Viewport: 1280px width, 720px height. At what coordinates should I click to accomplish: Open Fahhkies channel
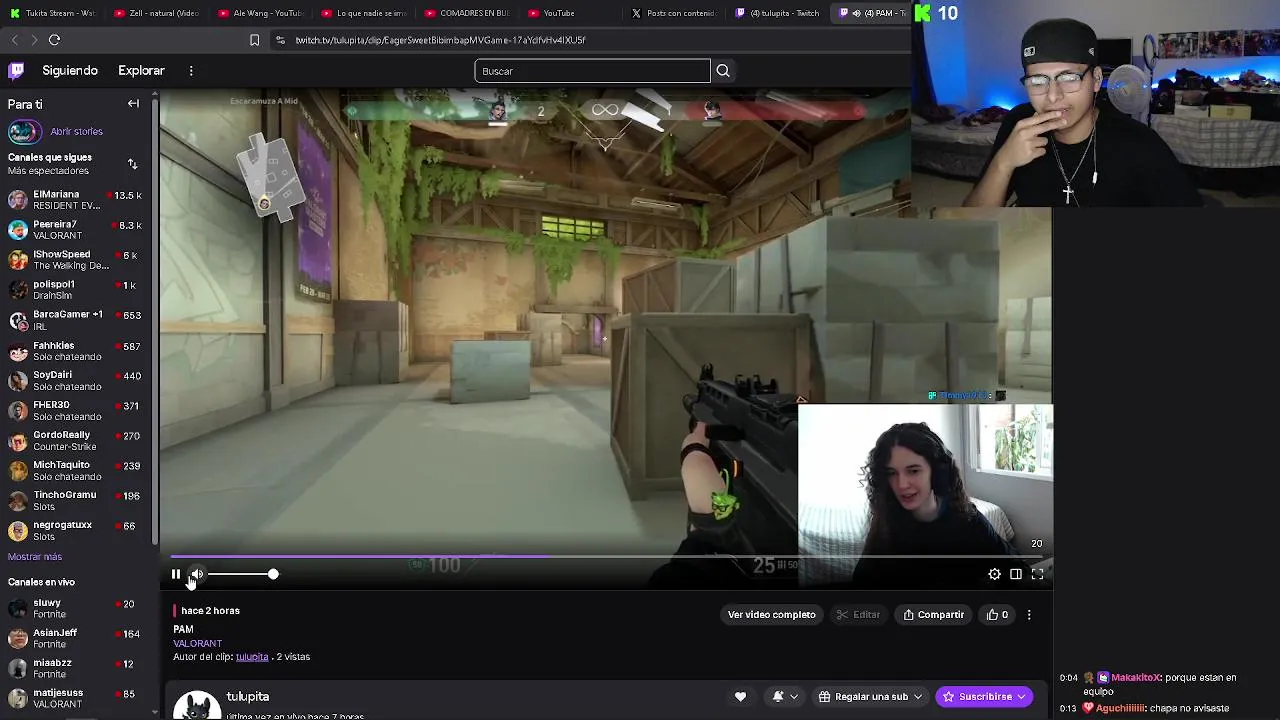point(76,351)
